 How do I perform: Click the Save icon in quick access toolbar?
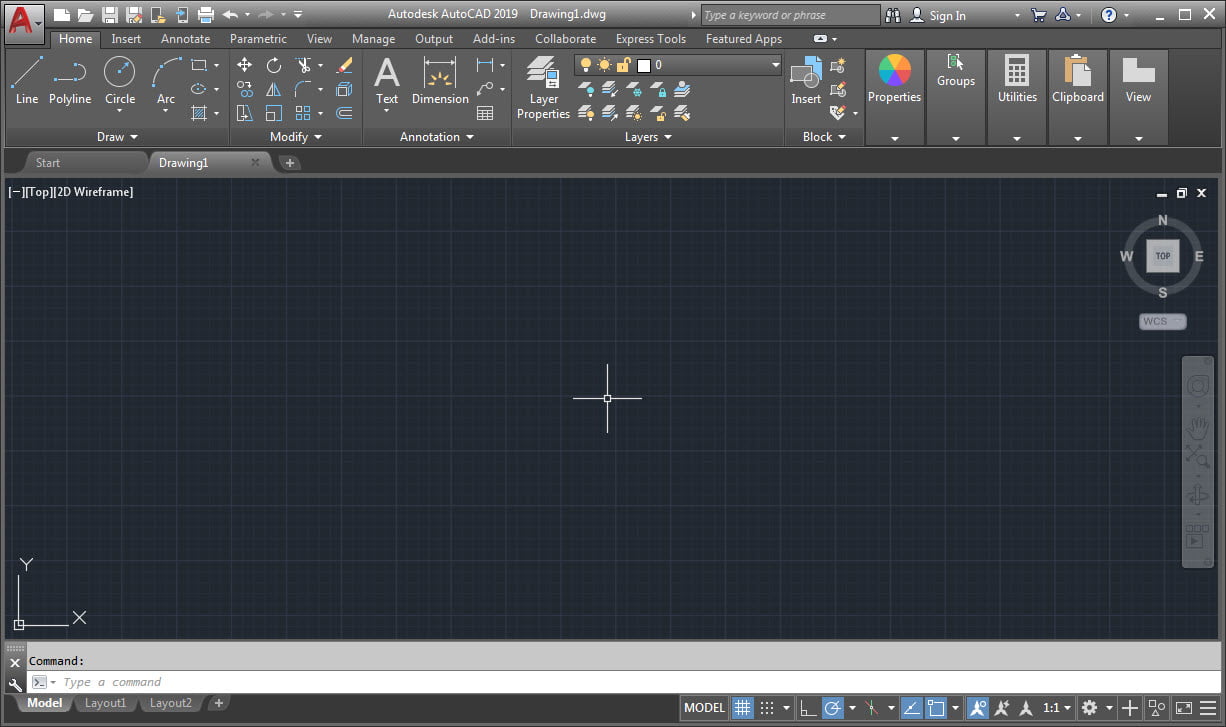110,15
